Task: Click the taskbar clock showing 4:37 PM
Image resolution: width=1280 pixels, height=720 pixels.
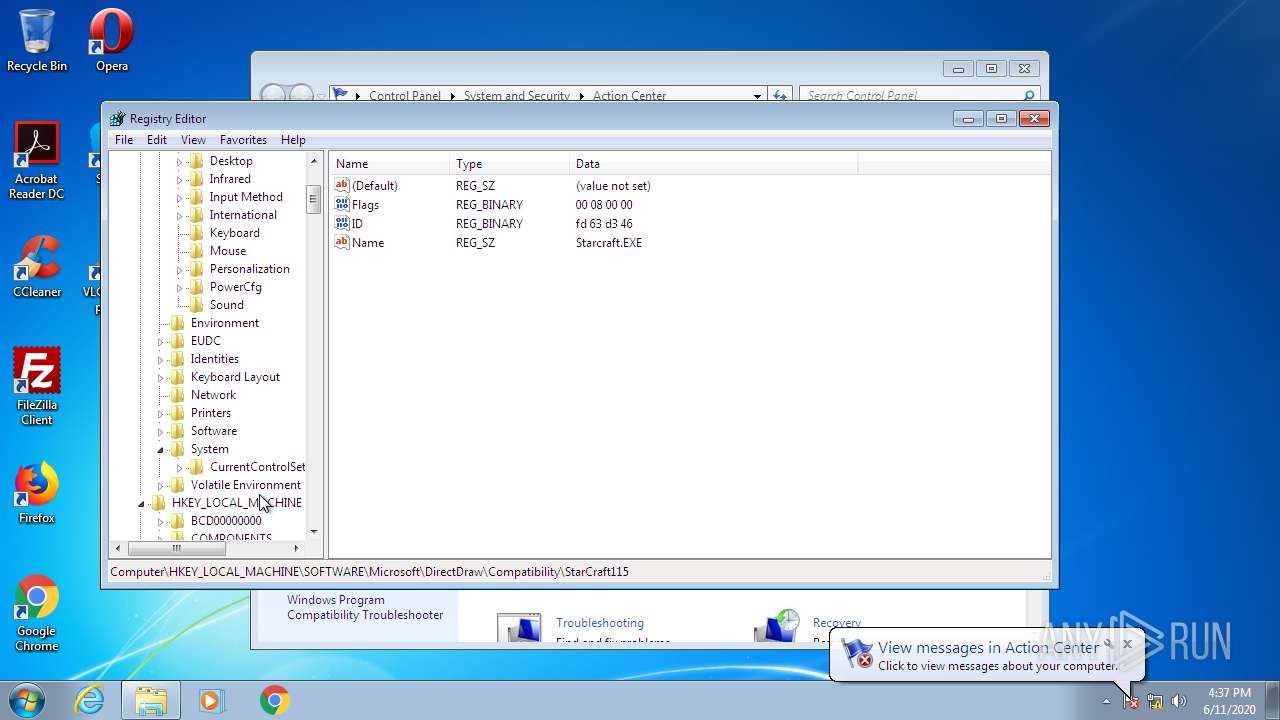Action: click(1229, 701)
